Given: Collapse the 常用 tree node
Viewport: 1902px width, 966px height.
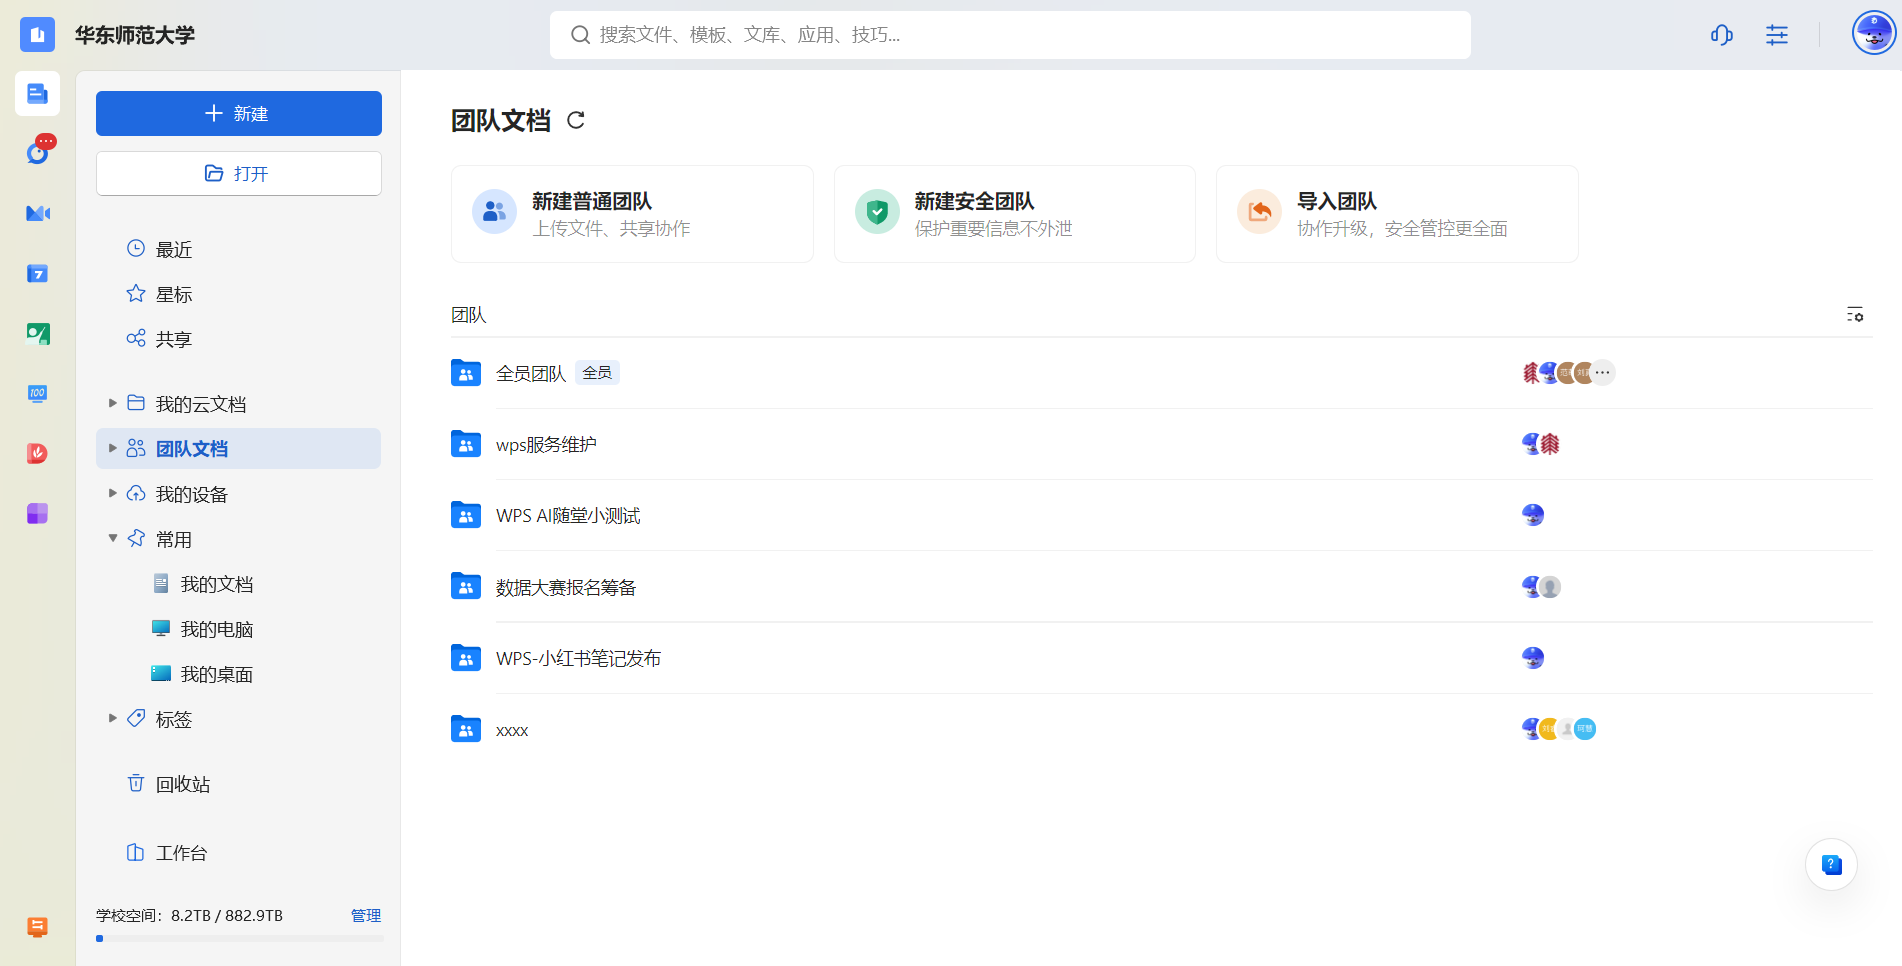Looking at the screenshot, I should tap(113, 538).
